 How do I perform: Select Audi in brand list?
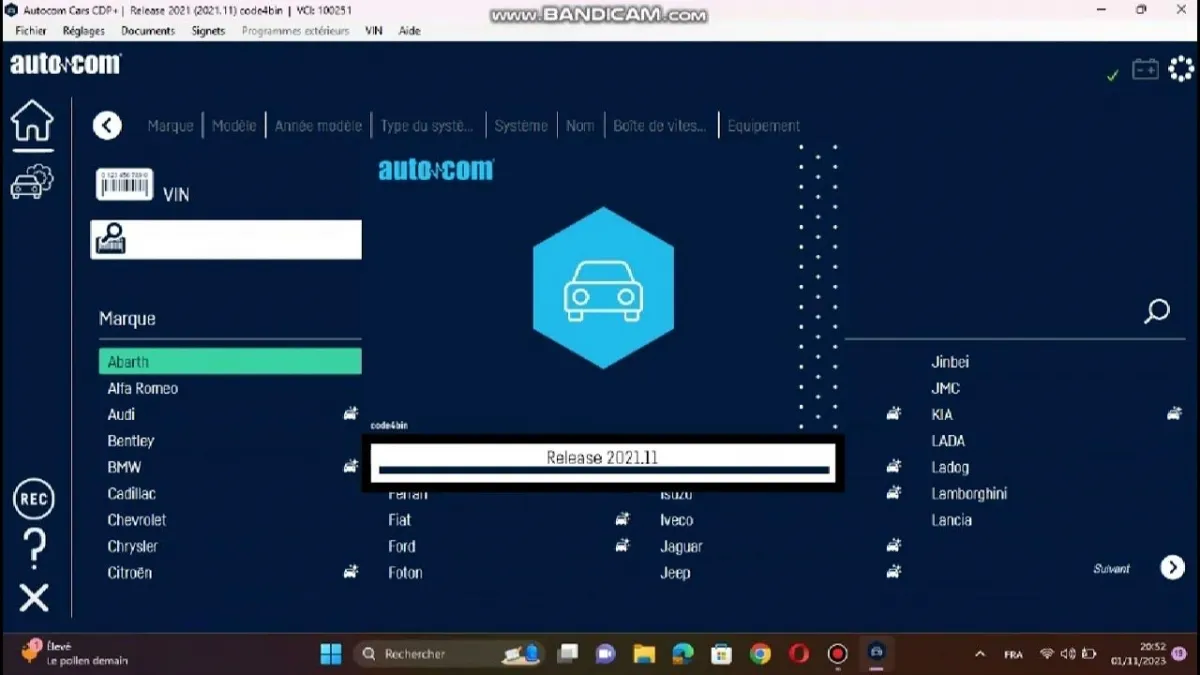[121, 414]
